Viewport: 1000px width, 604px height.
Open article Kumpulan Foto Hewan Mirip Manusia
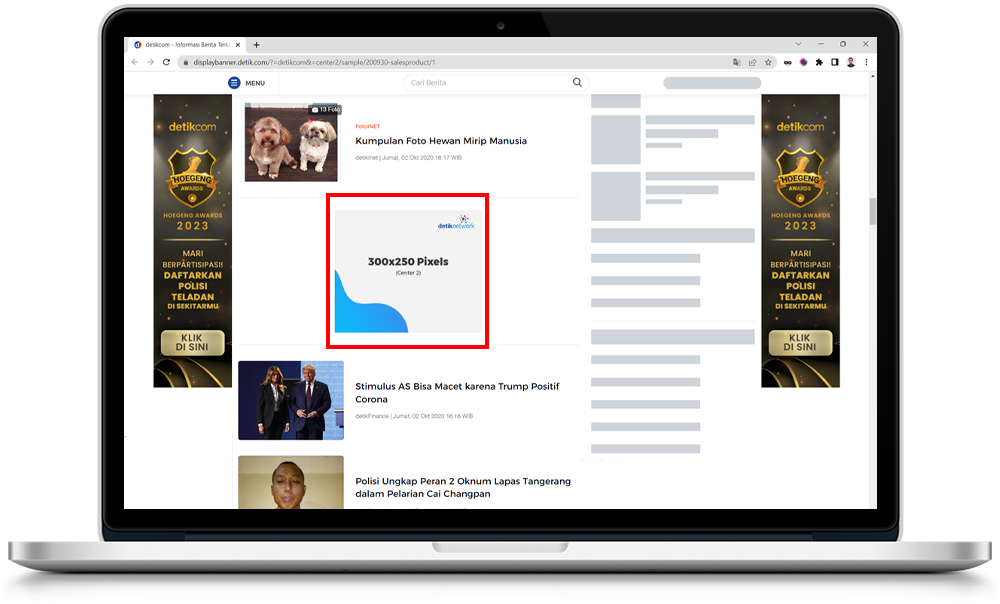point(441,141)
